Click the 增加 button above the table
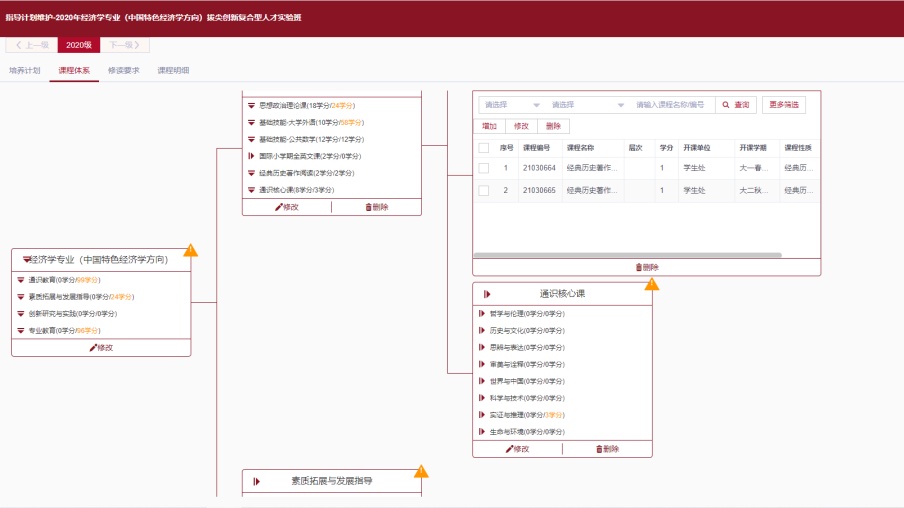904x508 pixels. point(489,126)
